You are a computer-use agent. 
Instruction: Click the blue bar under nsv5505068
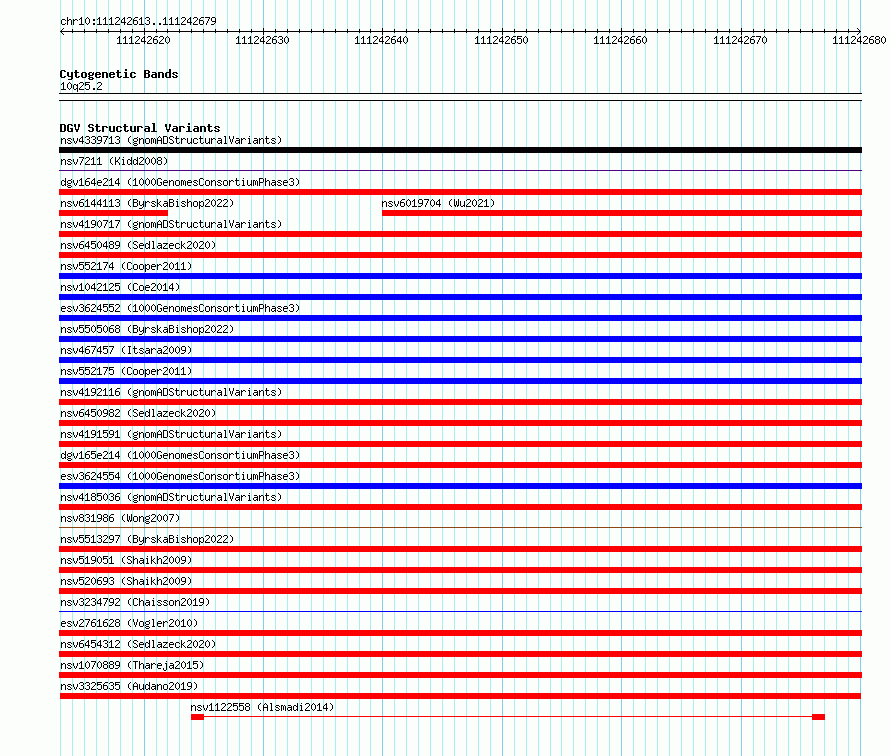(x=460, y=339)
